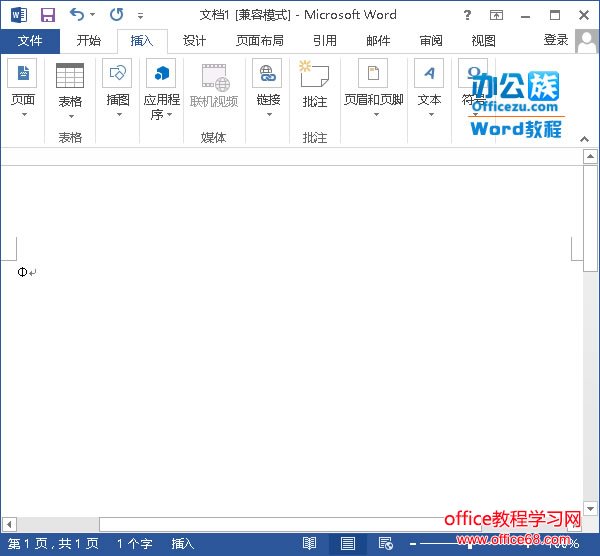
Task: Open the 邮件 (Mailings) tab
Action: [x=378, y=41]
